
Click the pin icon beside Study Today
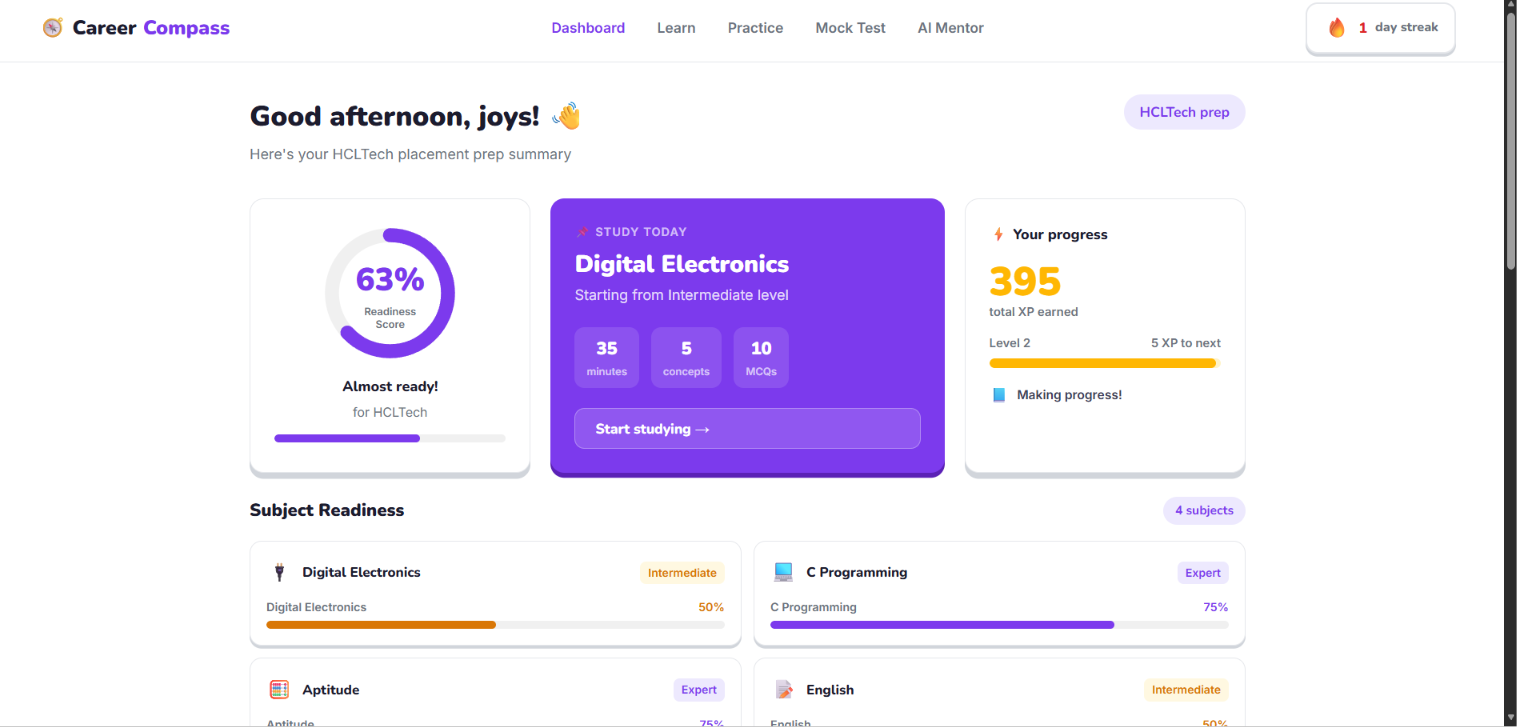[x=583, y=232]
